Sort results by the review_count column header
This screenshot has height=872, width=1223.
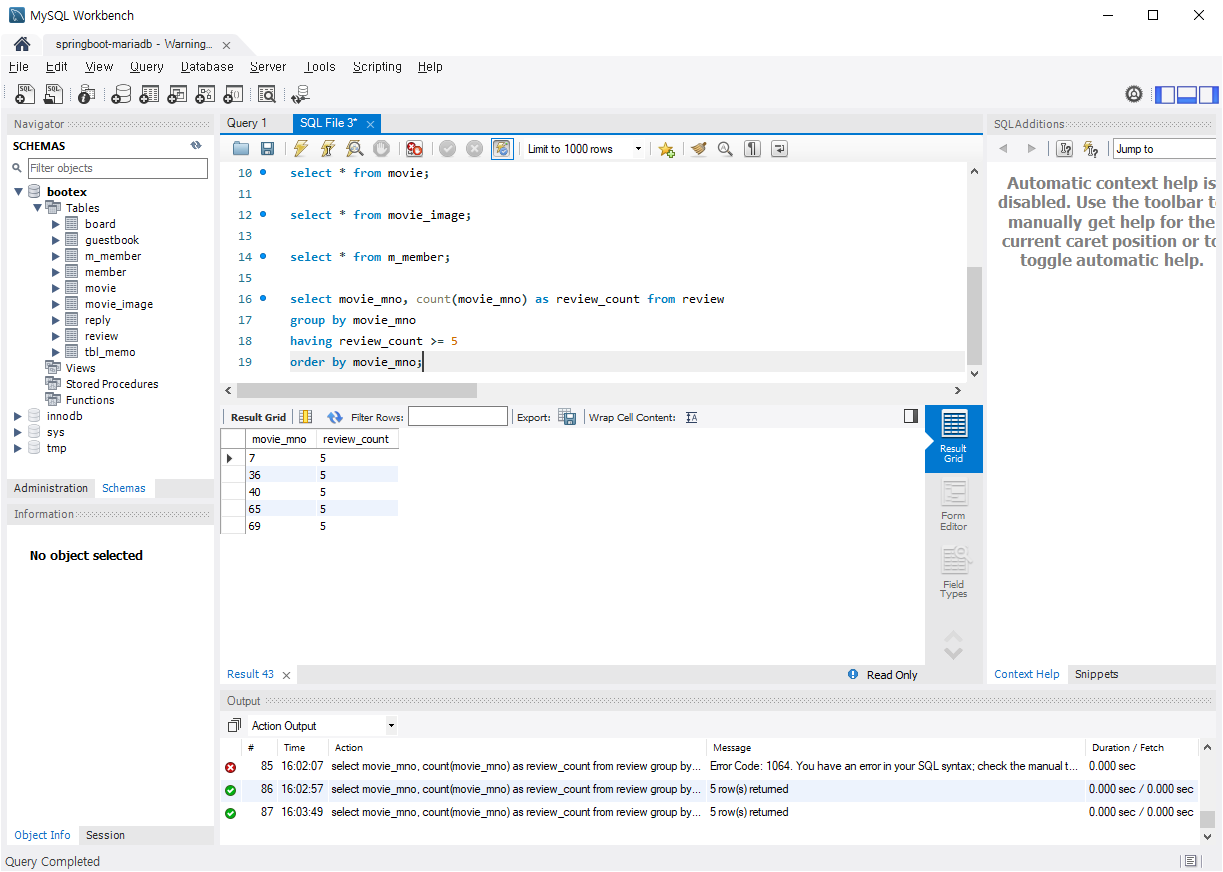pos(356,439)
